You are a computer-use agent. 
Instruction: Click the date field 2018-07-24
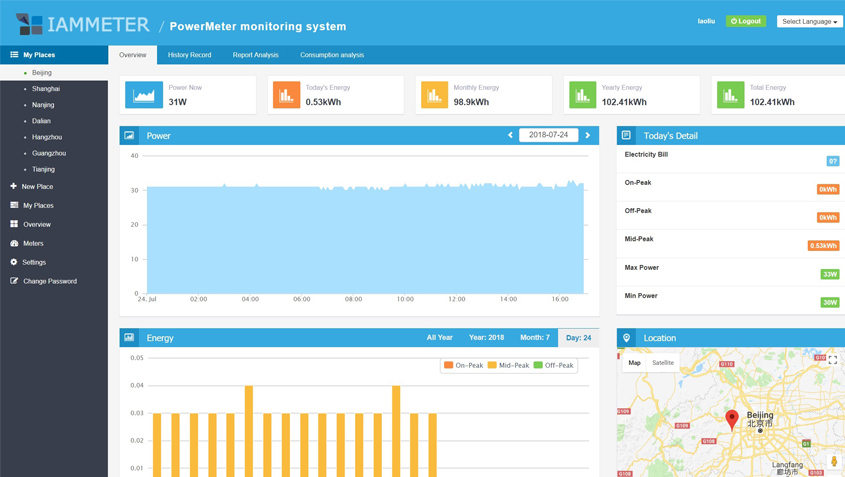click(548, 135)
